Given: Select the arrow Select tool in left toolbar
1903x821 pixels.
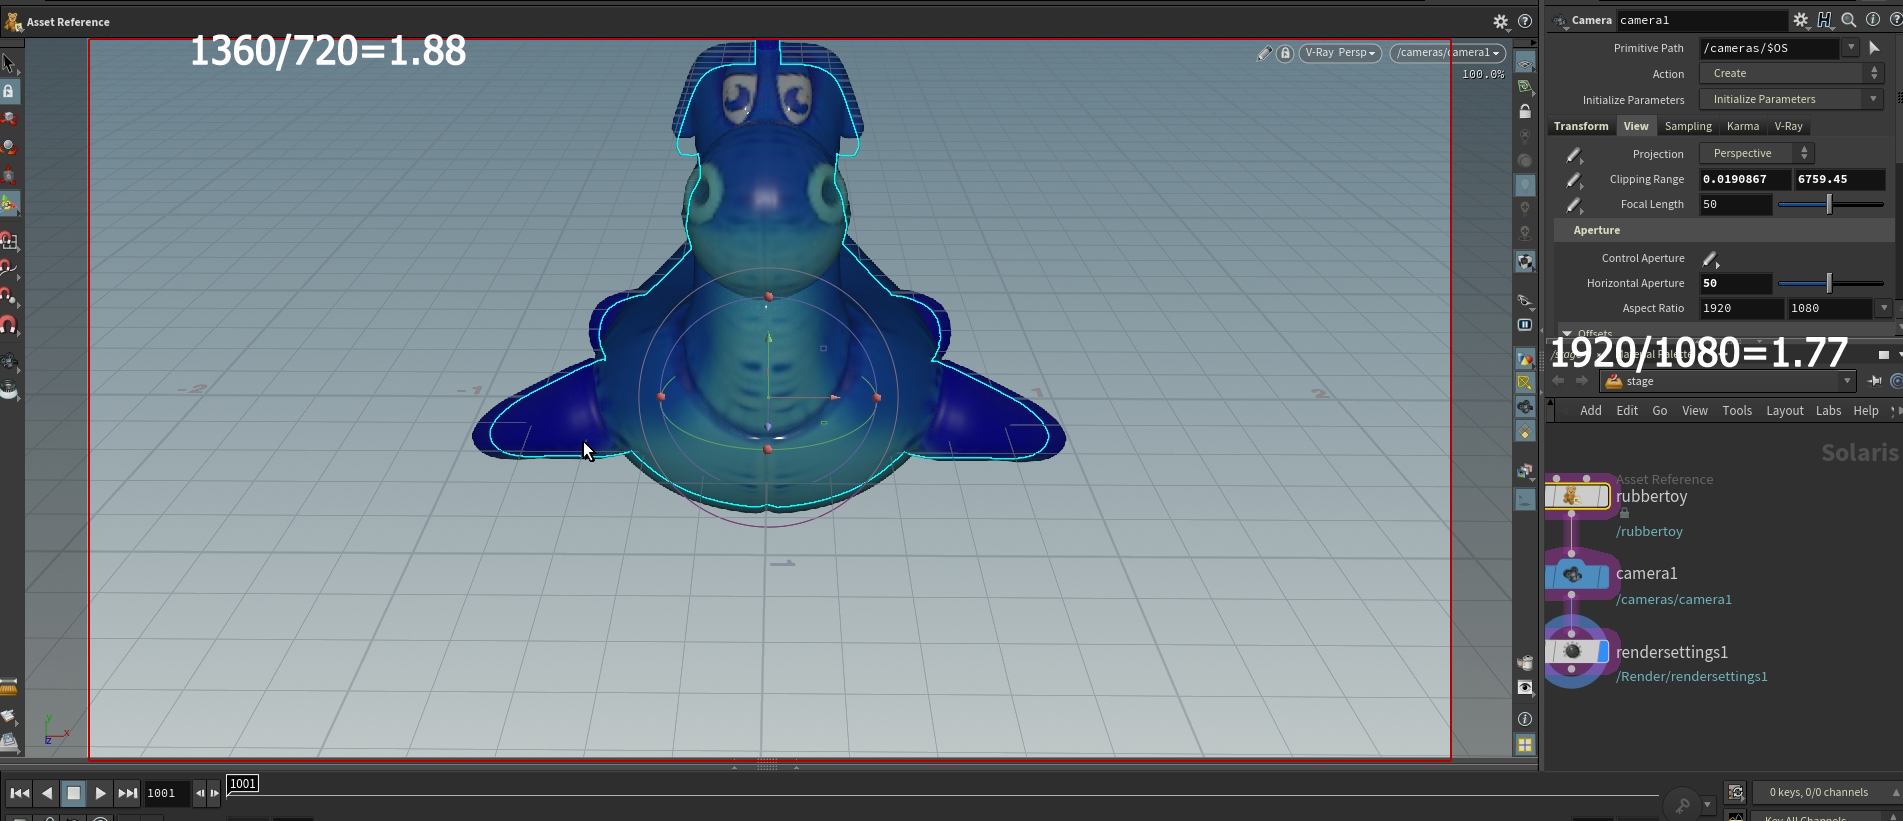Looking at the screenshot, I should pos(9,63).
